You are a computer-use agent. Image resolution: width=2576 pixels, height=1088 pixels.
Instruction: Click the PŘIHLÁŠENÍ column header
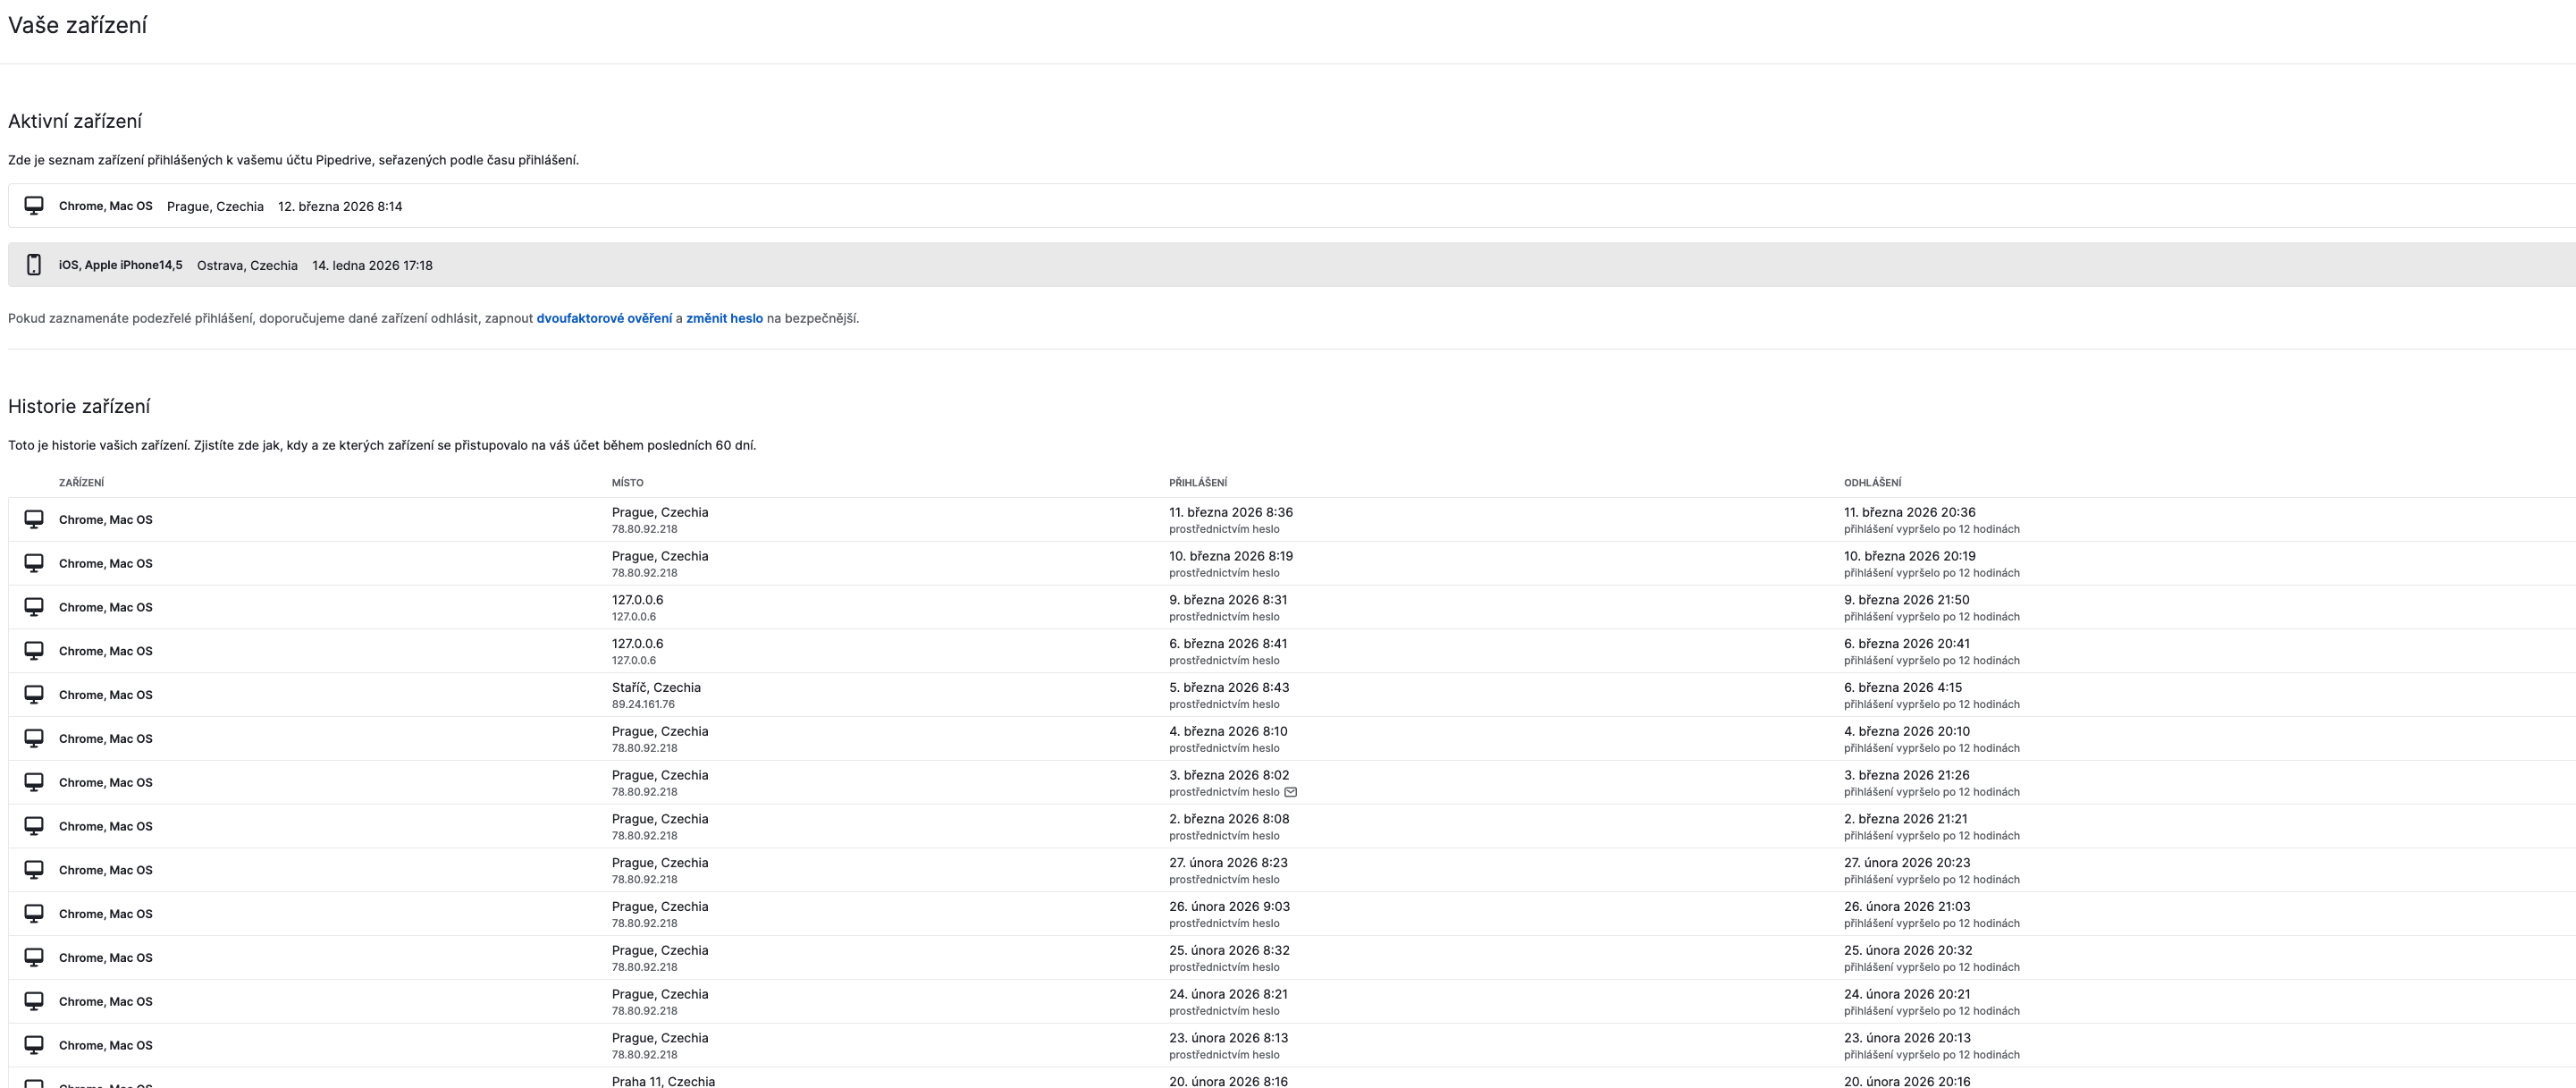(x=1197, y=483)
